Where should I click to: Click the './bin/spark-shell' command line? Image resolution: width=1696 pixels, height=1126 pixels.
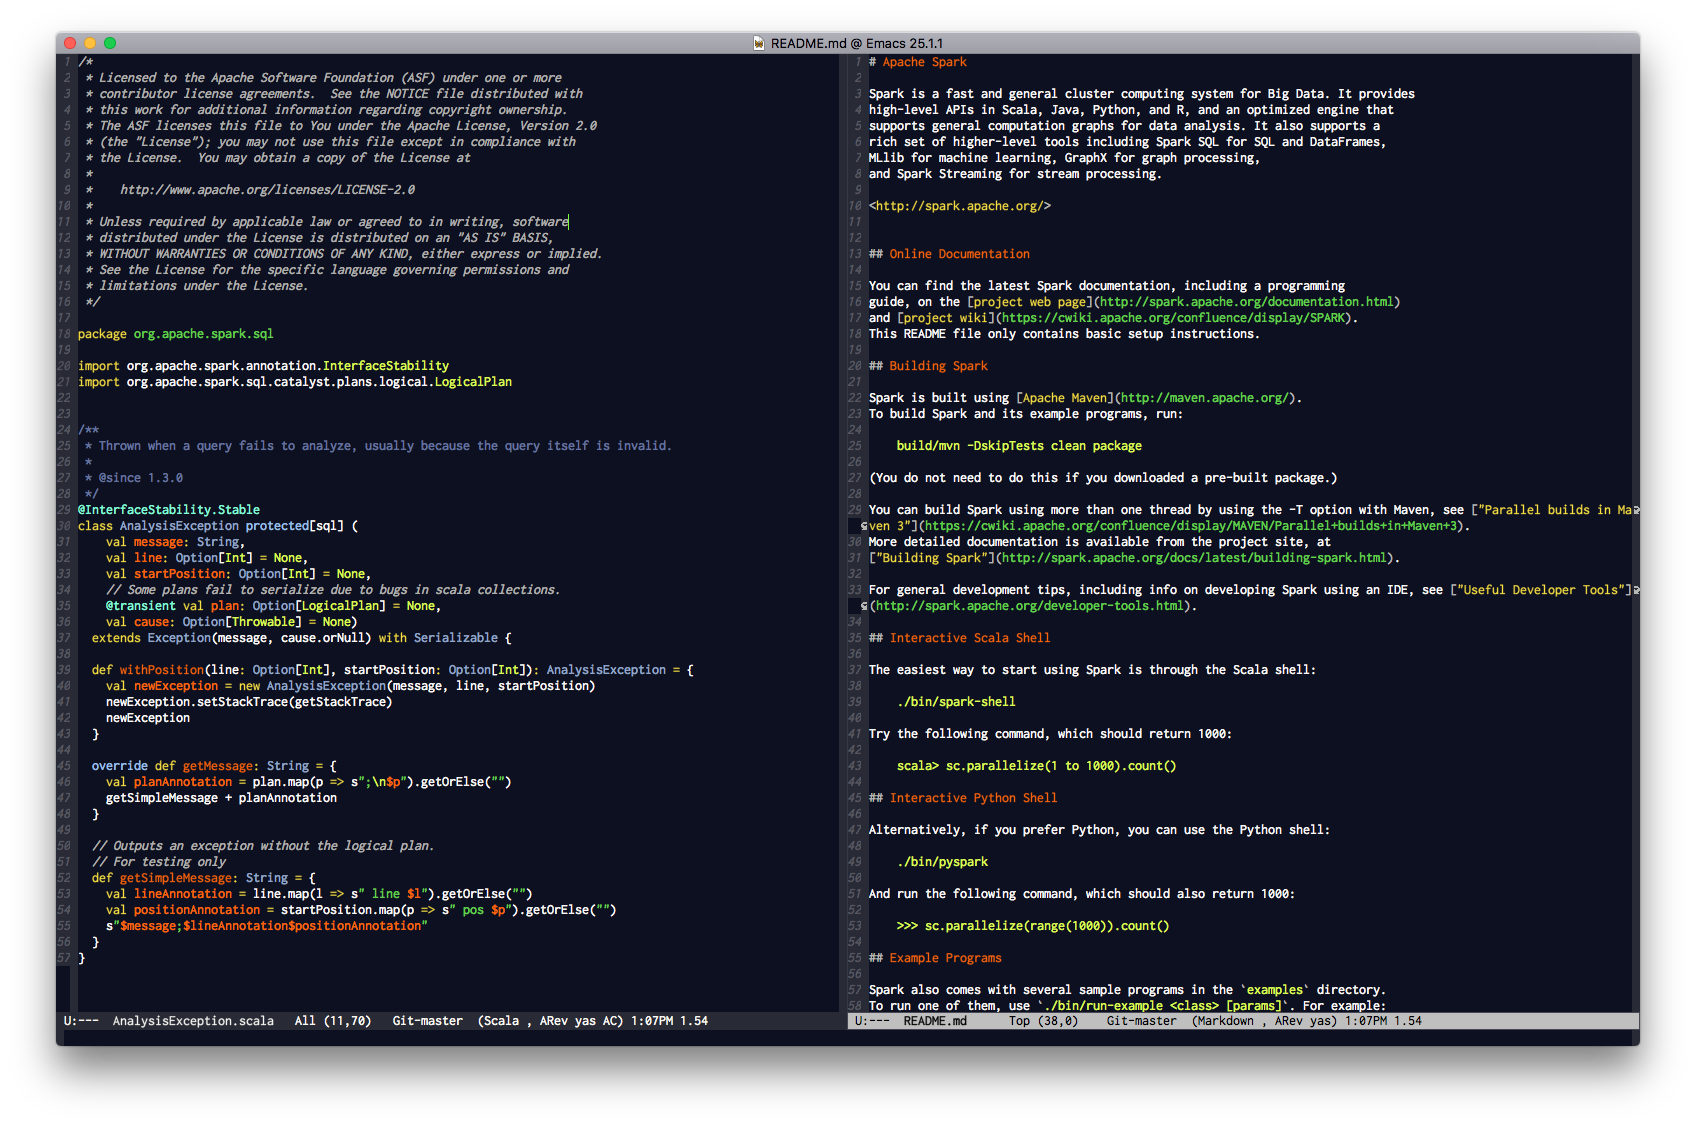[x=956, y=702]
